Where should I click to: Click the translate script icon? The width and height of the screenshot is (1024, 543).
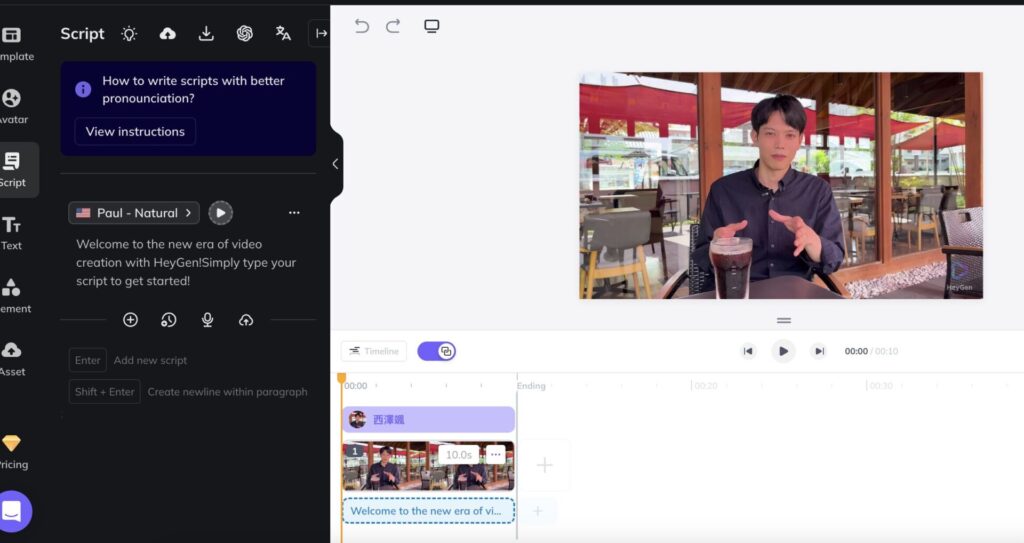283,33
